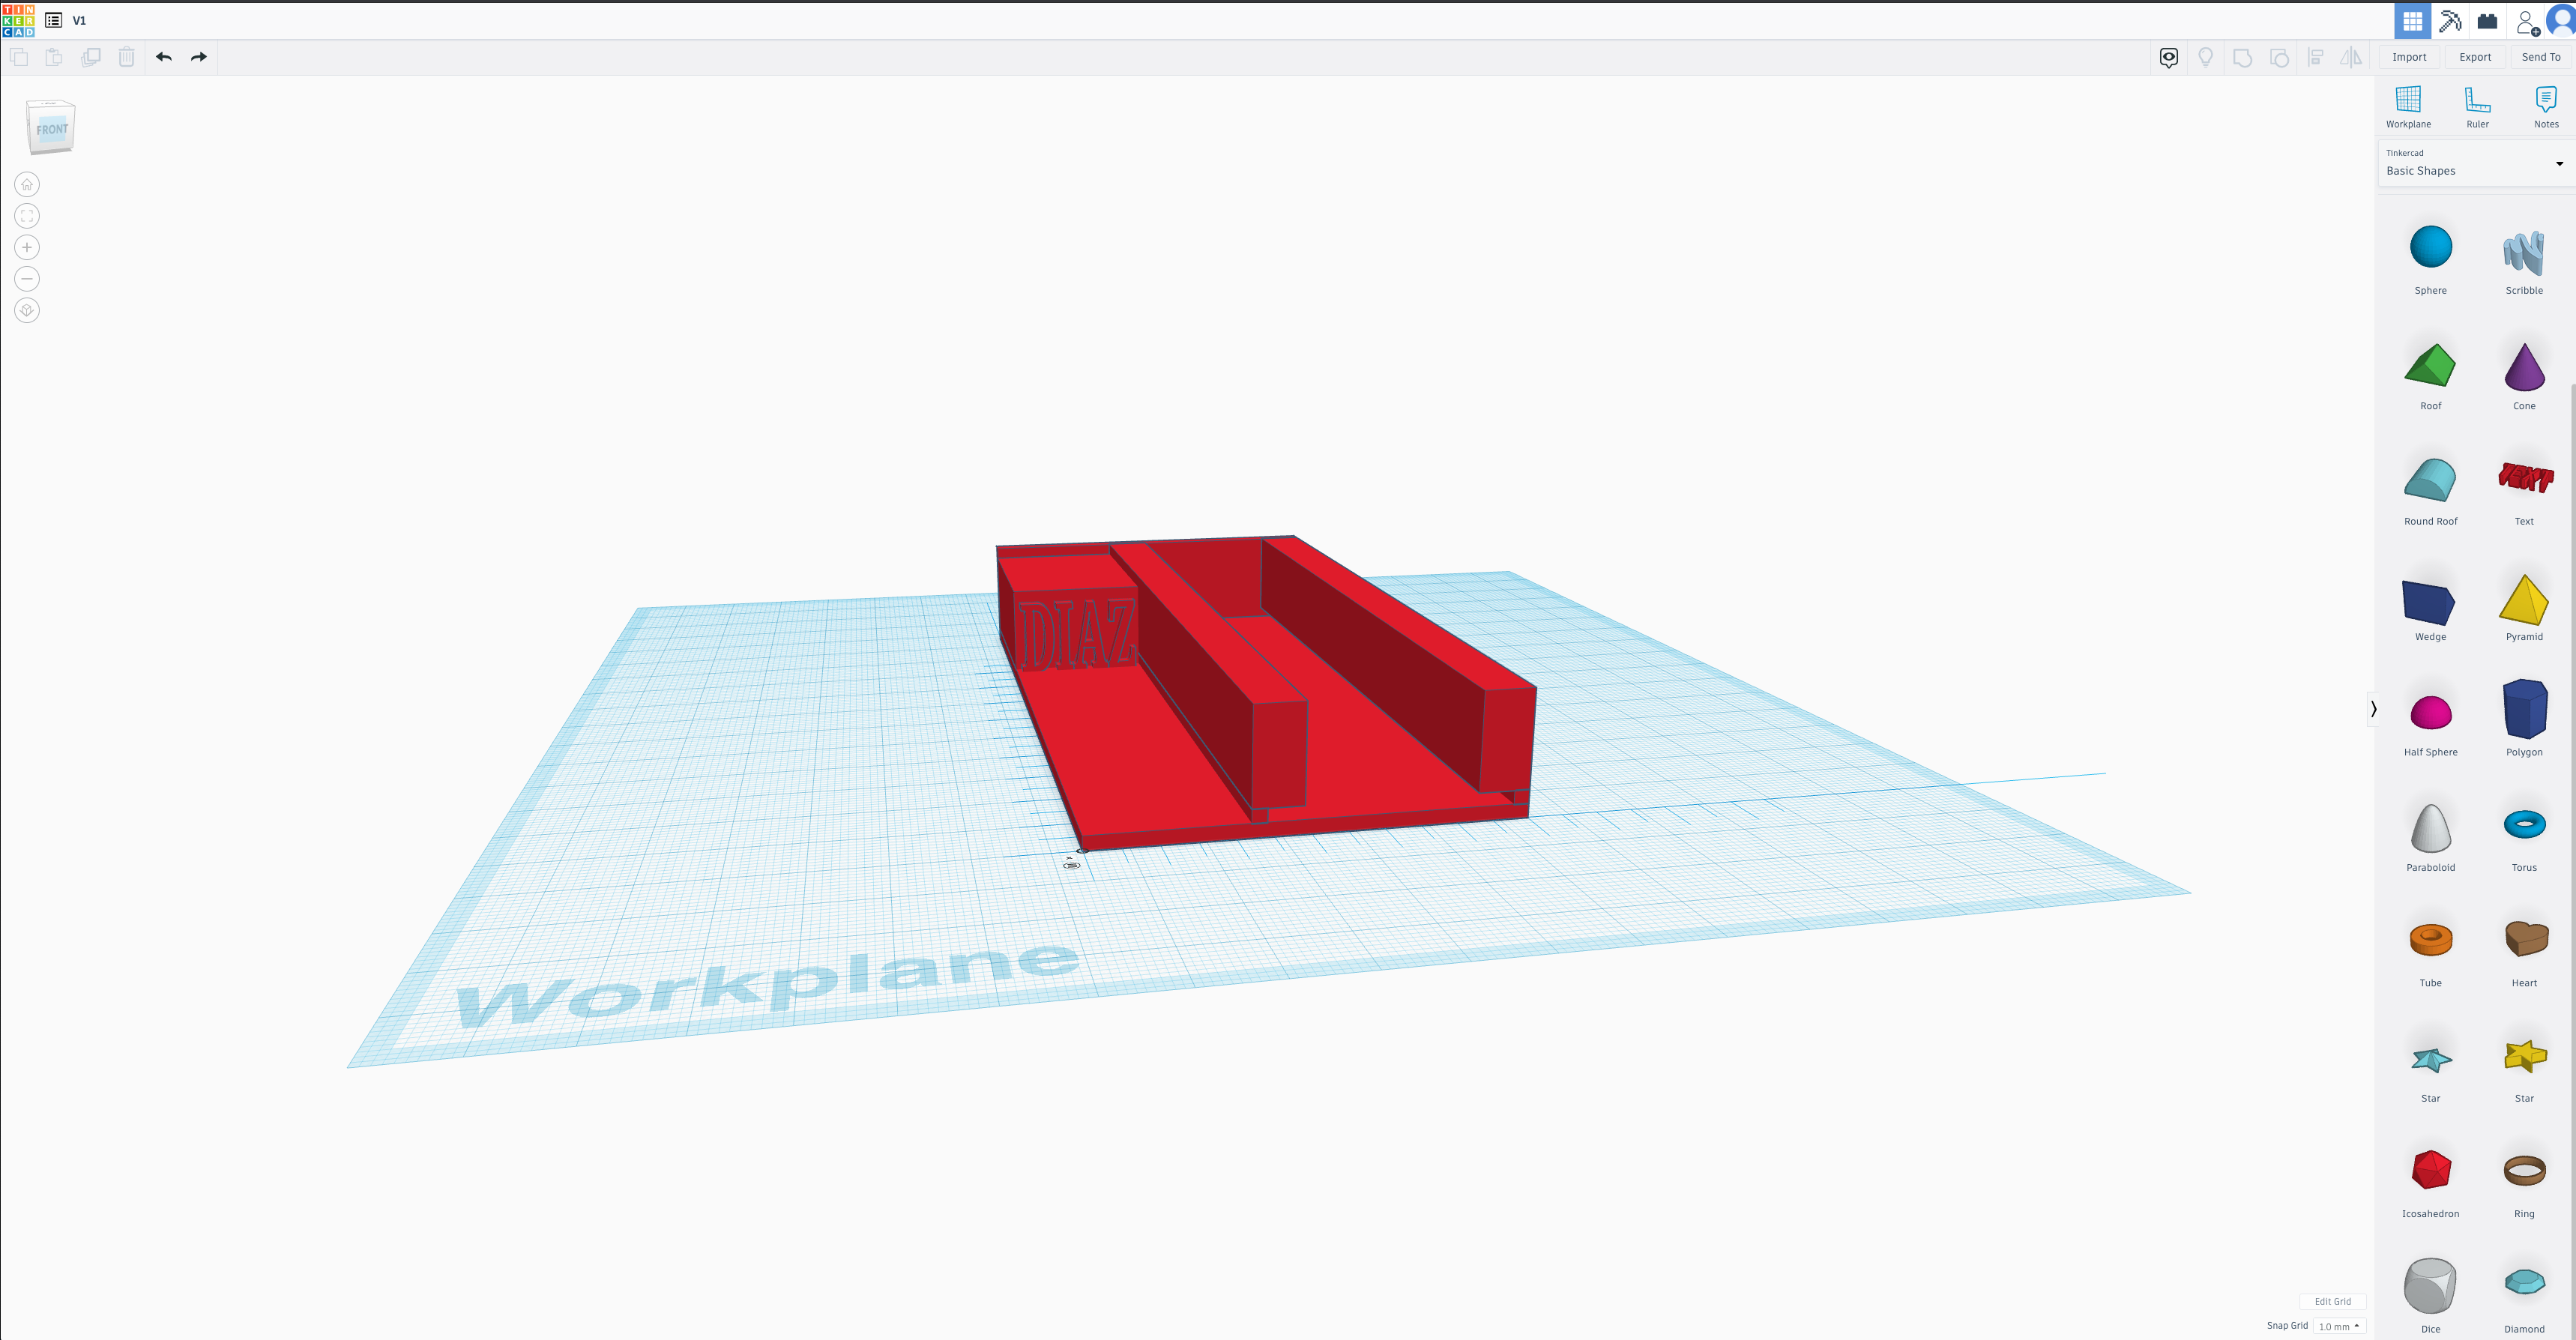Open the Export menu
Image resolution: width=2576 pixels, height=1340 pixels.
pyautogui.click(x=2475, y=57)
